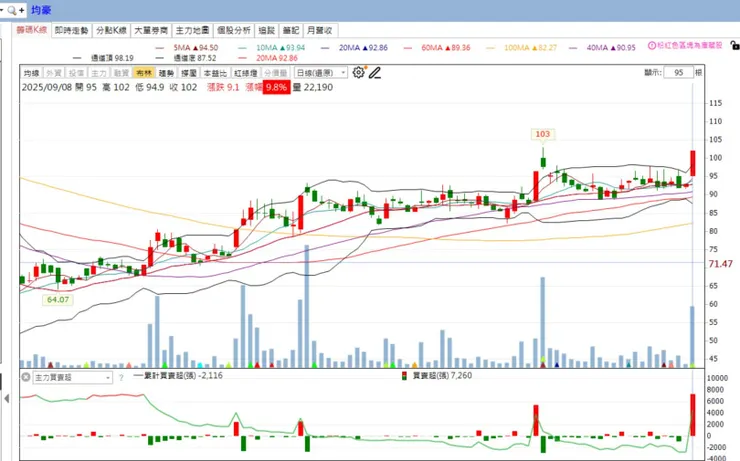Turn off the highlighted 布林 Bollinger toggle

tap(144, 73)
